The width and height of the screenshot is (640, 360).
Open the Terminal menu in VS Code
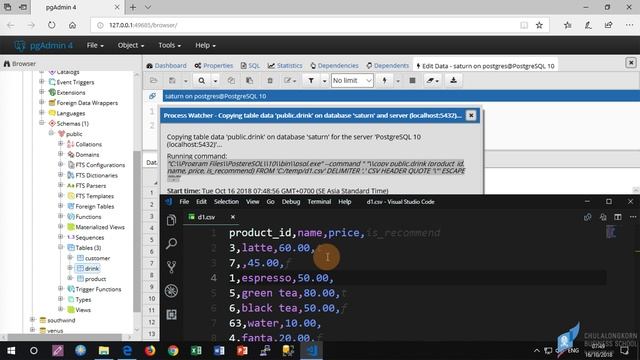319,202
